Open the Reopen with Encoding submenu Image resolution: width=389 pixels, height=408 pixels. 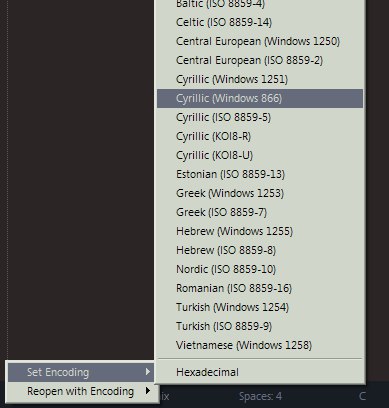point(81,391)
